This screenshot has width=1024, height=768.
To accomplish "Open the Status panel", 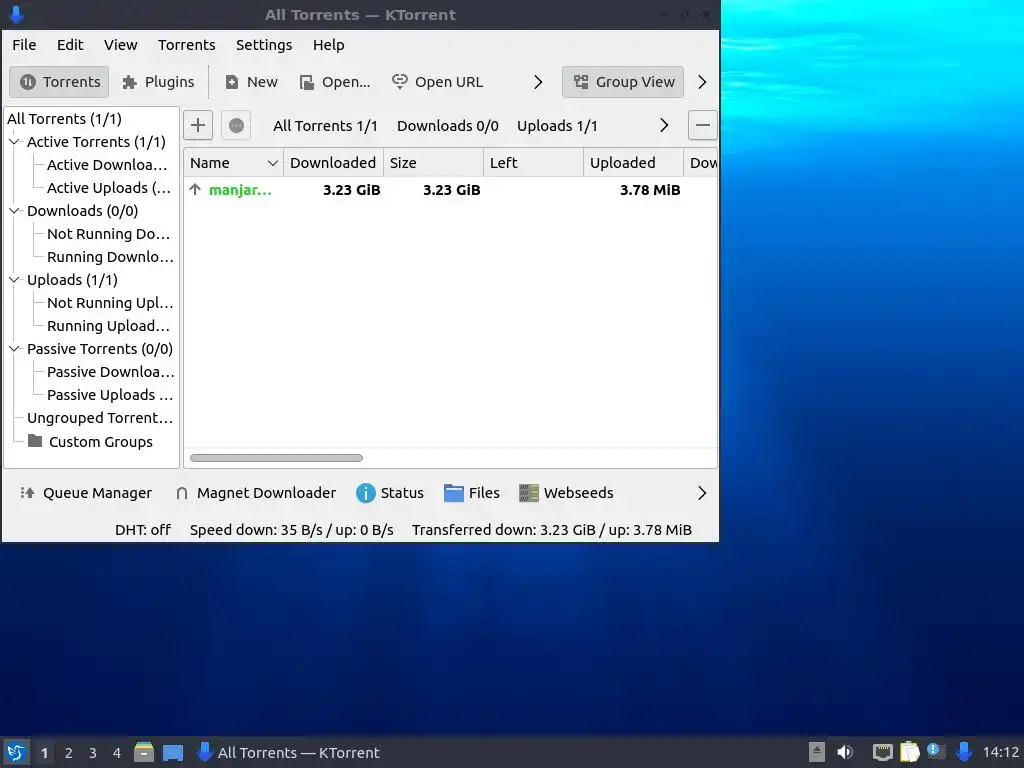I will tap(390, 493).
